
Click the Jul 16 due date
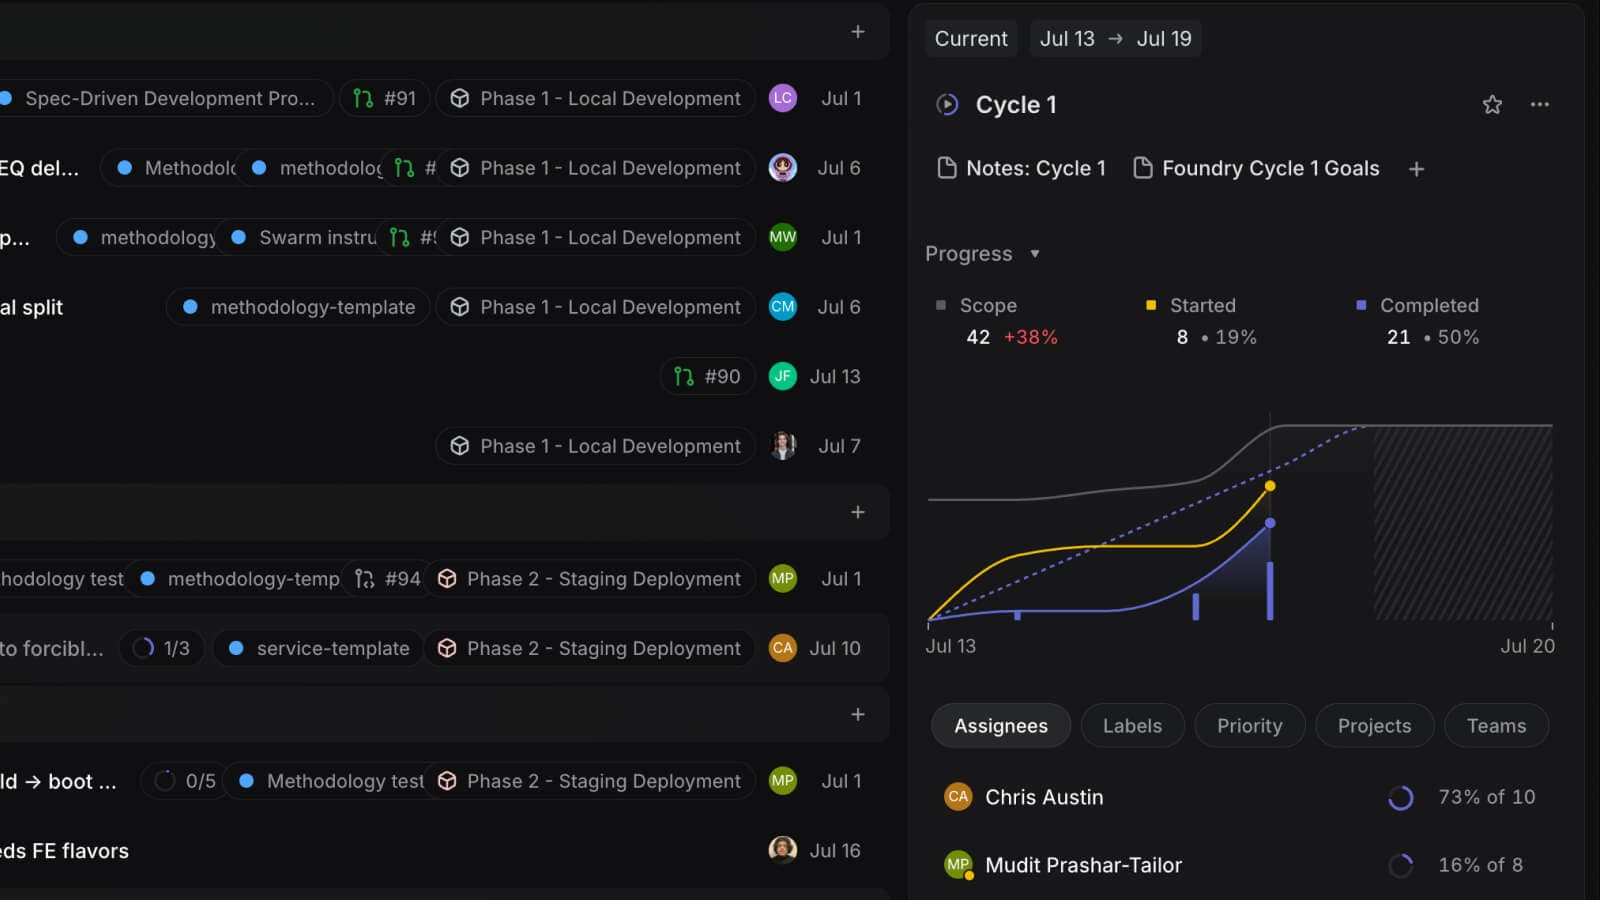tap(835, 850)
